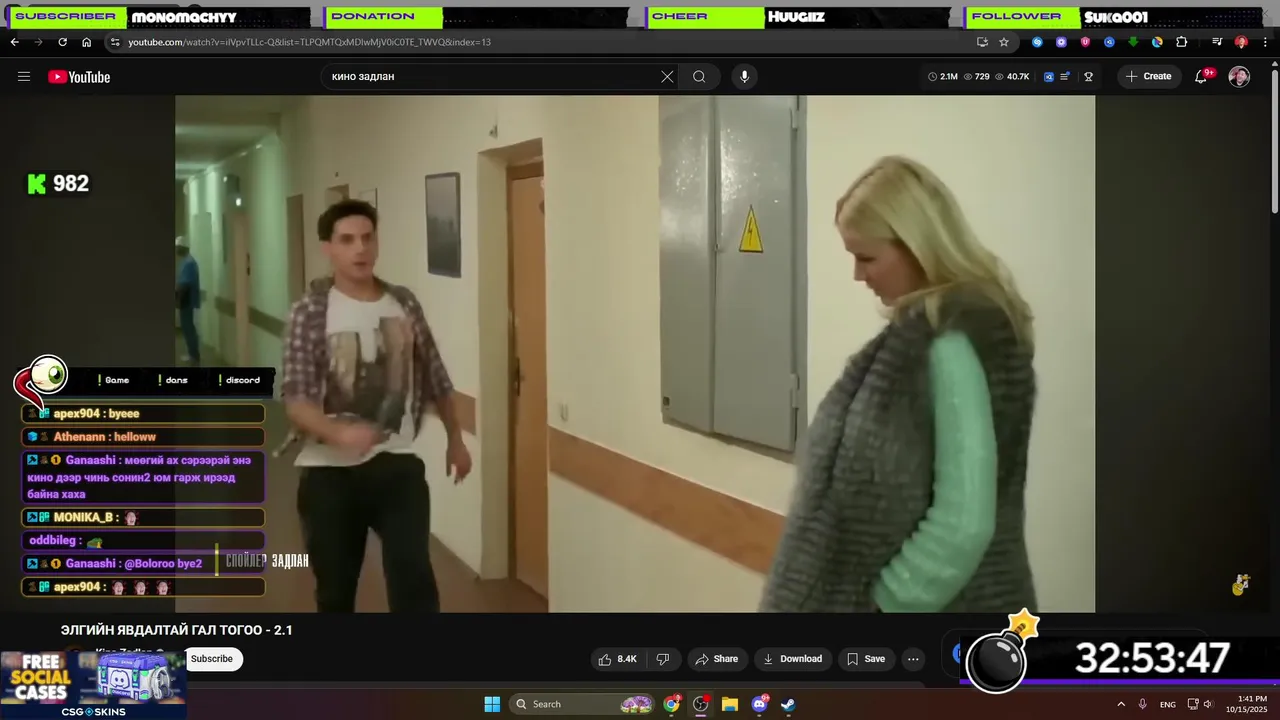The height and width of the screenshot is (720, 1280).
Task: Go to the YouTube home logo
Action: click(79, 77)
